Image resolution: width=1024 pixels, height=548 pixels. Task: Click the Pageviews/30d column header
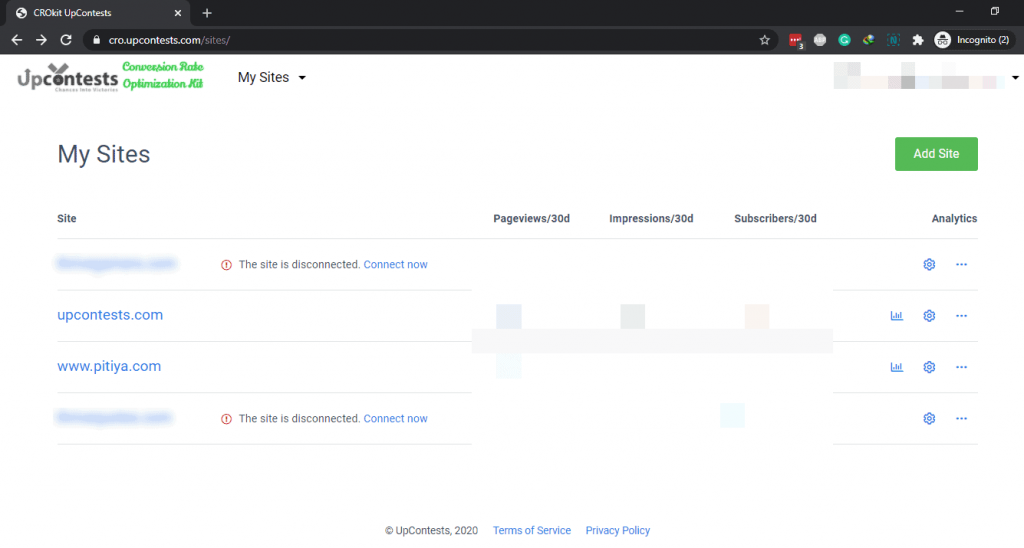(x=532, y=219)
